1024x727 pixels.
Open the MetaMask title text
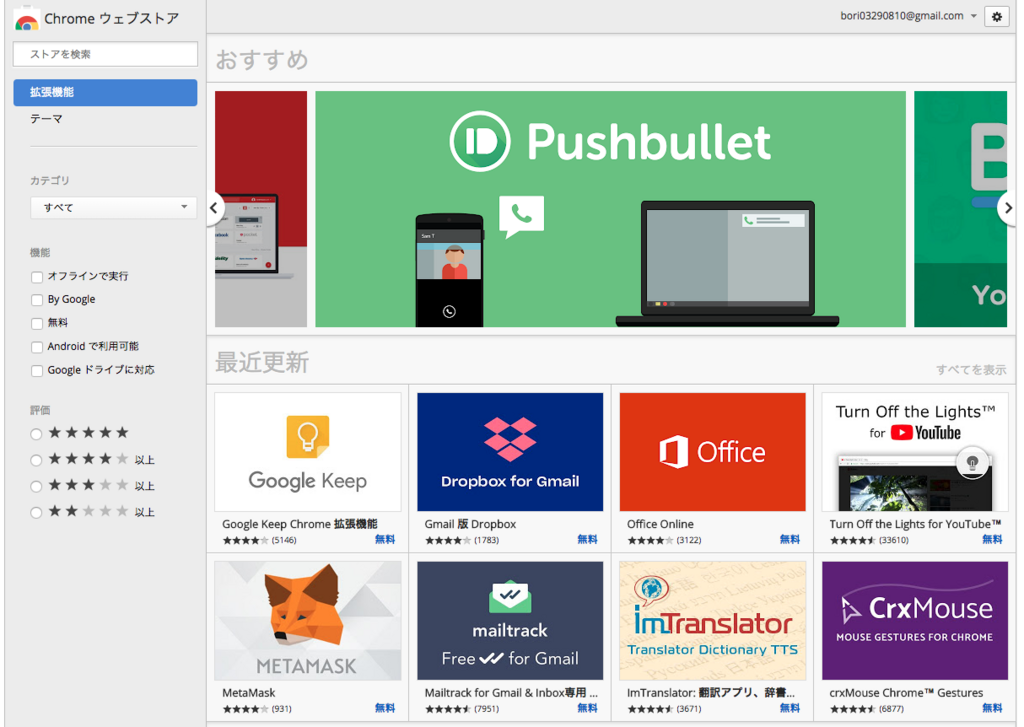pyautogui.click(x=249, y=692)
